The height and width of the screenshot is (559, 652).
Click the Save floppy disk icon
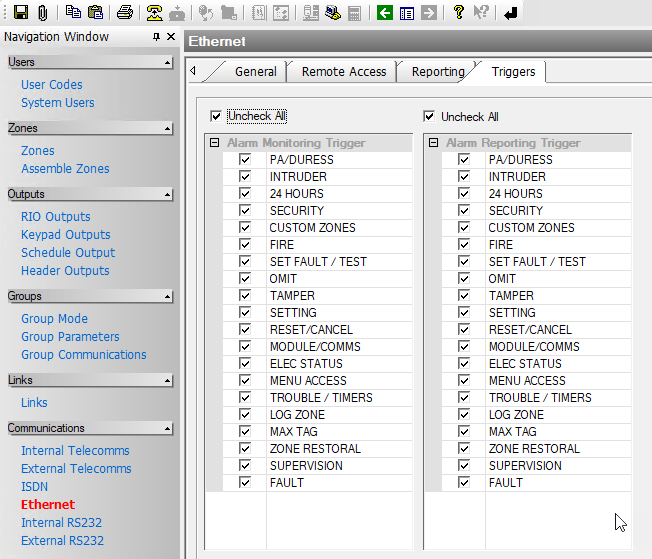pyautogui.click(x=20, y=12)
